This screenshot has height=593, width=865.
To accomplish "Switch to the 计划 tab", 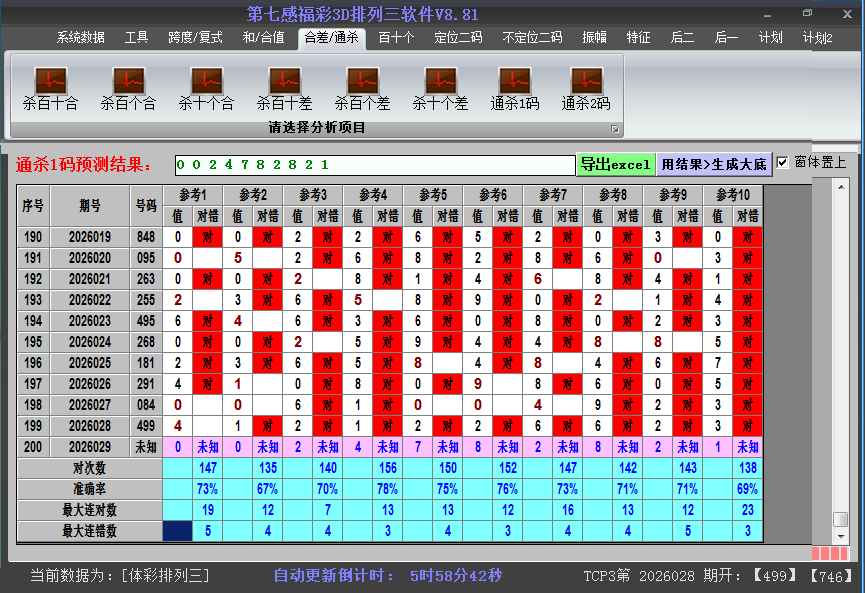I will 771,38.
